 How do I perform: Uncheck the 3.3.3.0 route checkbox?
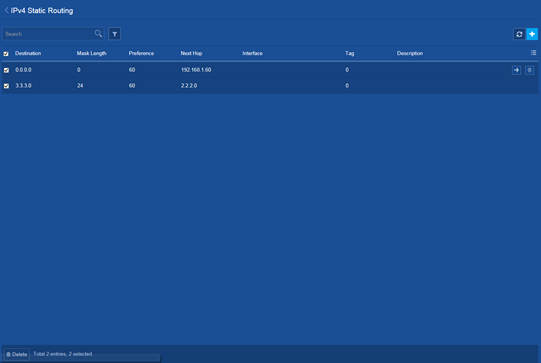coord(6,86)
